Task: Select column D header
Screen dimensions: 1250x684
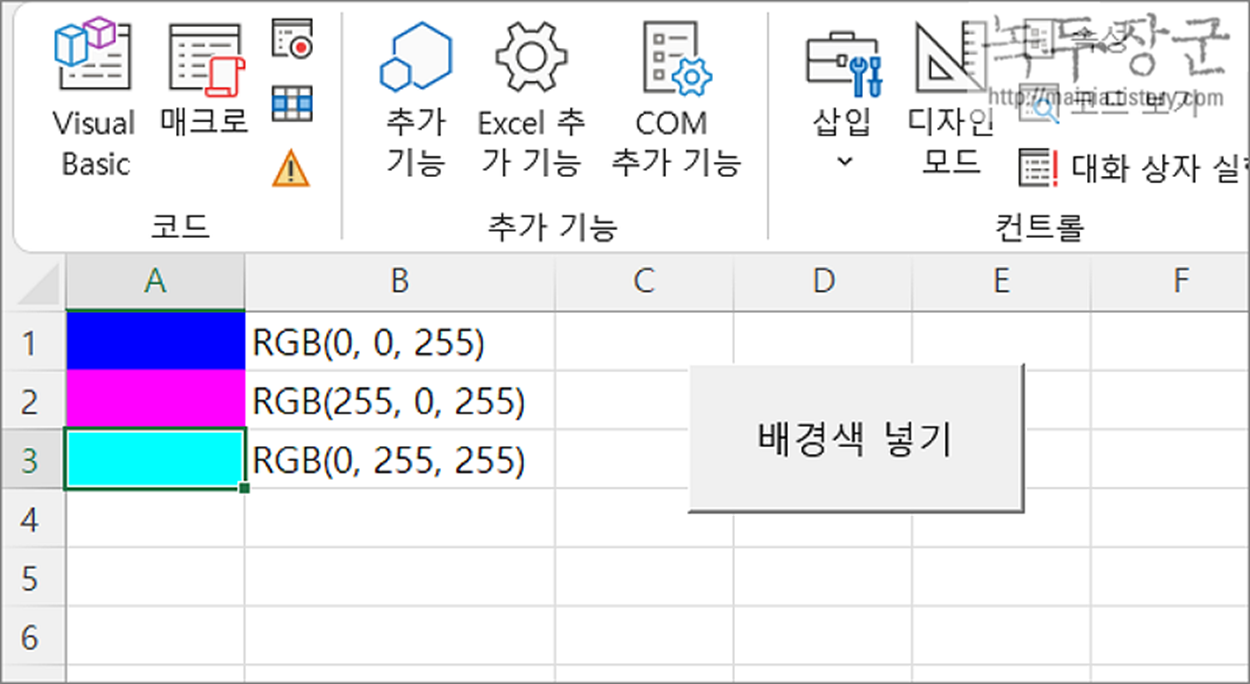Action: [x=823, y=281]
